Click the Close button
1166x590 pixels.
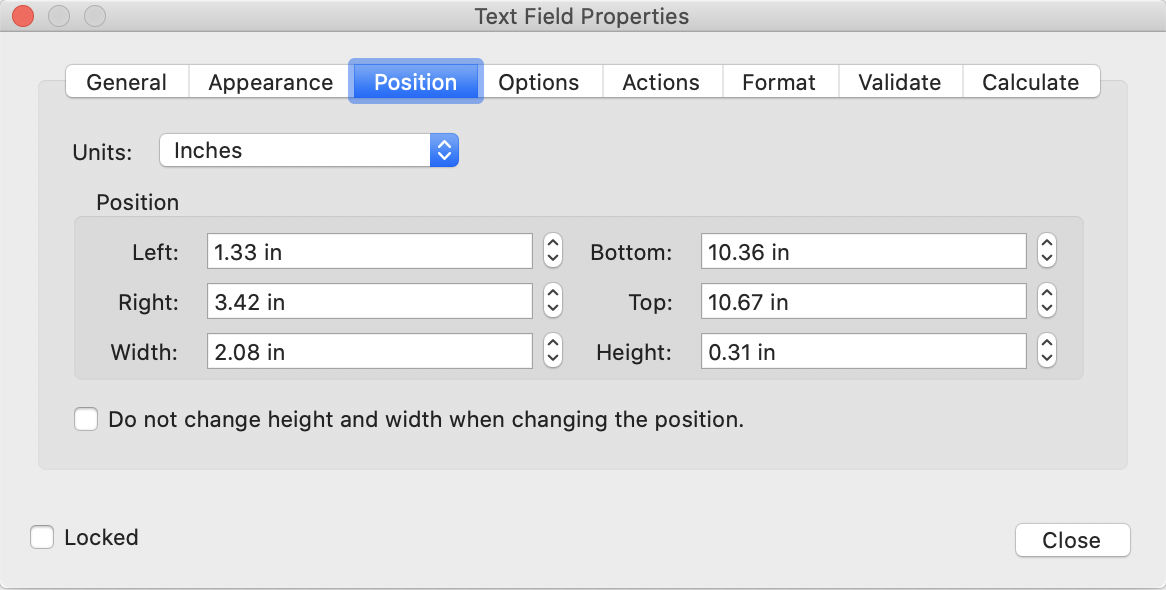pyautogui.click(x=1072, y=540)
